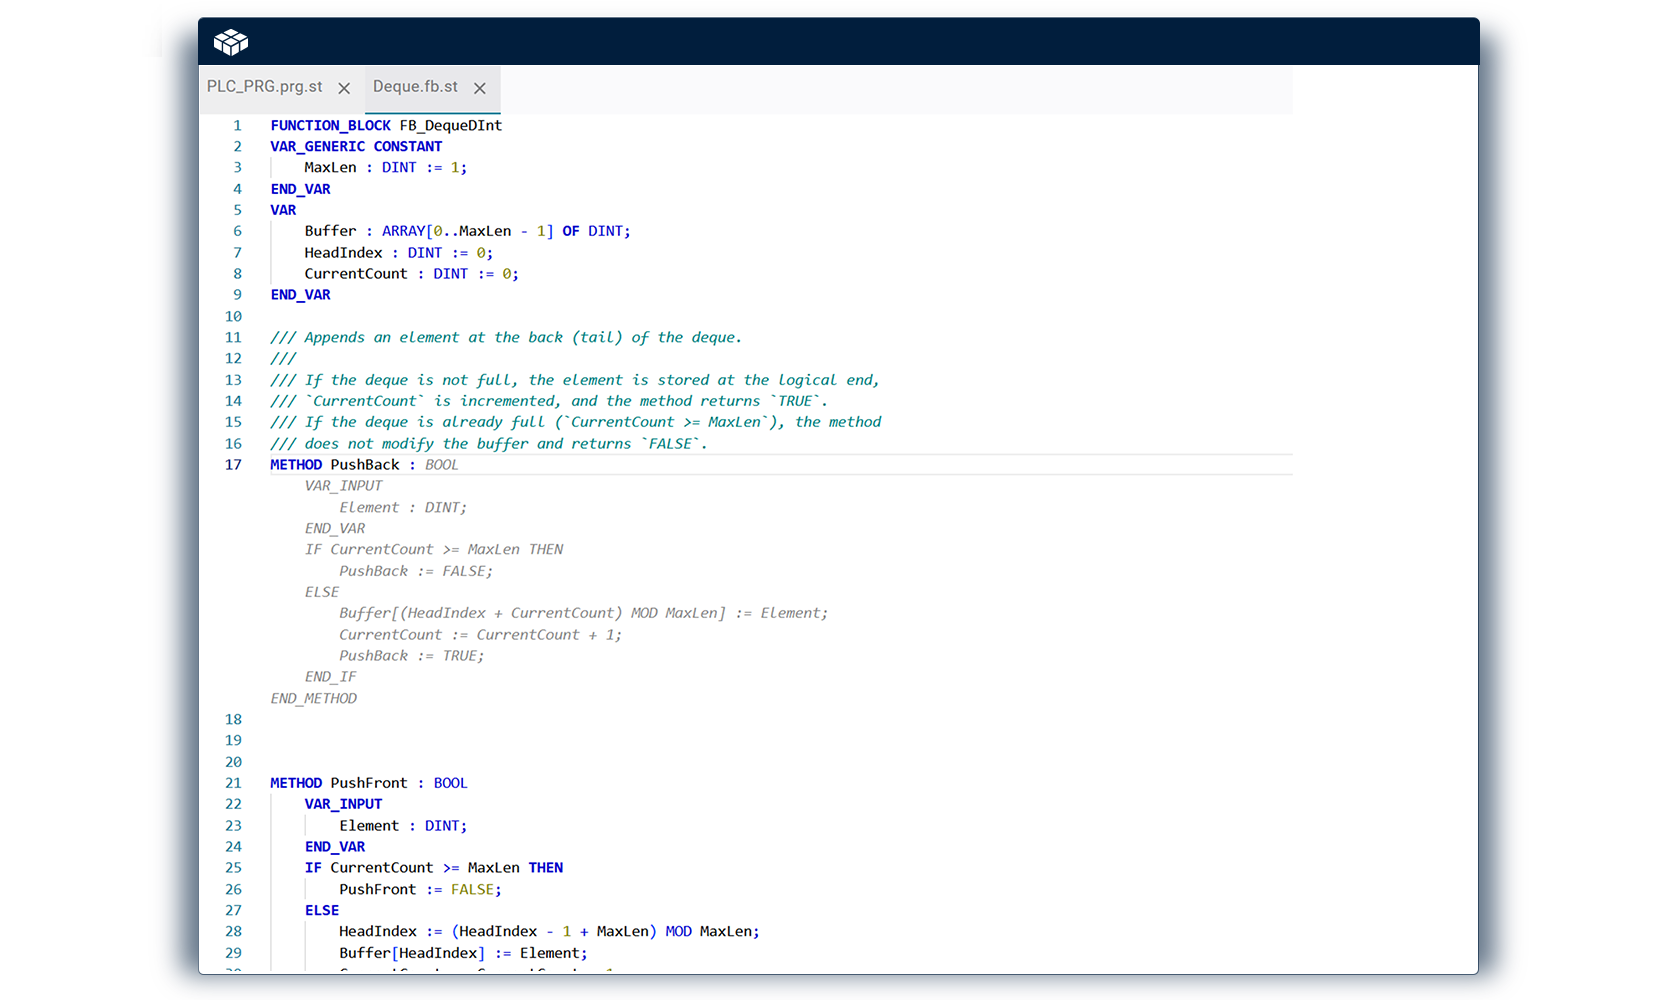The height and width of the screenshot is (1000, 1670).
Task: Close the PLC_PRG.prg.st tab
Action: 344,88
